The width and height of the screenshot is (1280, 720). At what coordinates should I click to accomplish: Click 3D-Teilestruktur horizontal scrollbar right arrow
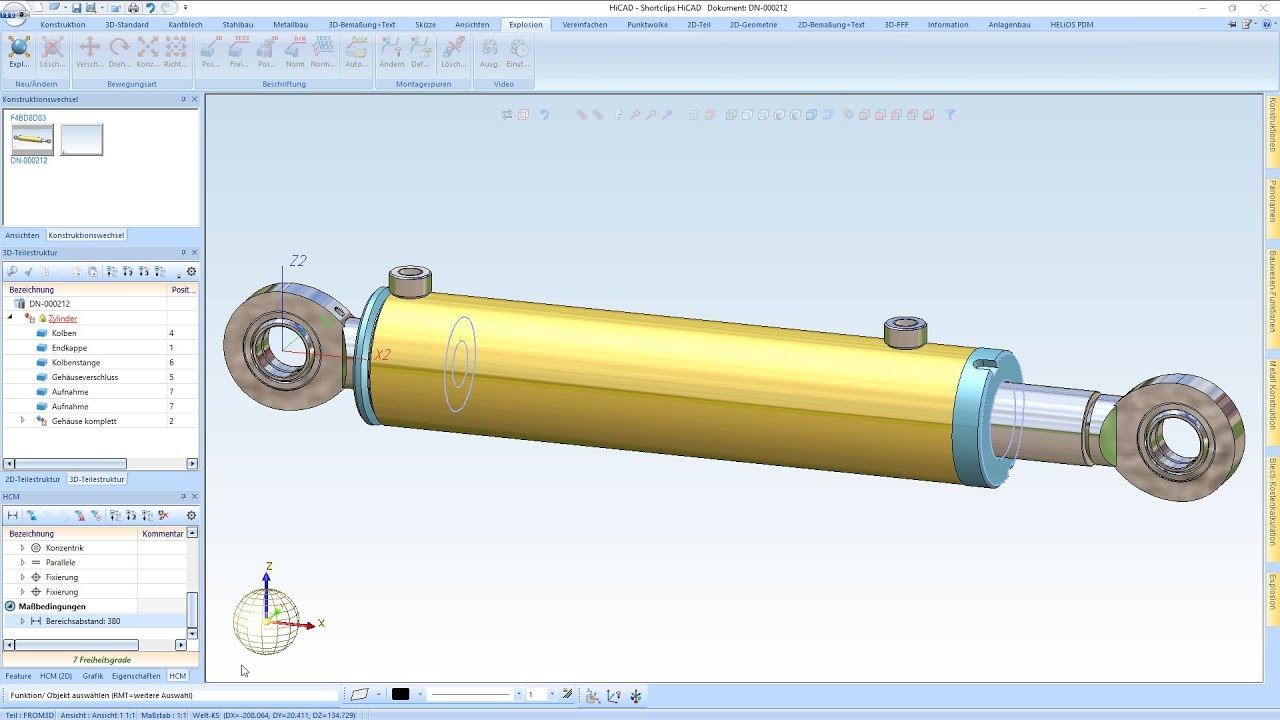(x=193, y=464)
